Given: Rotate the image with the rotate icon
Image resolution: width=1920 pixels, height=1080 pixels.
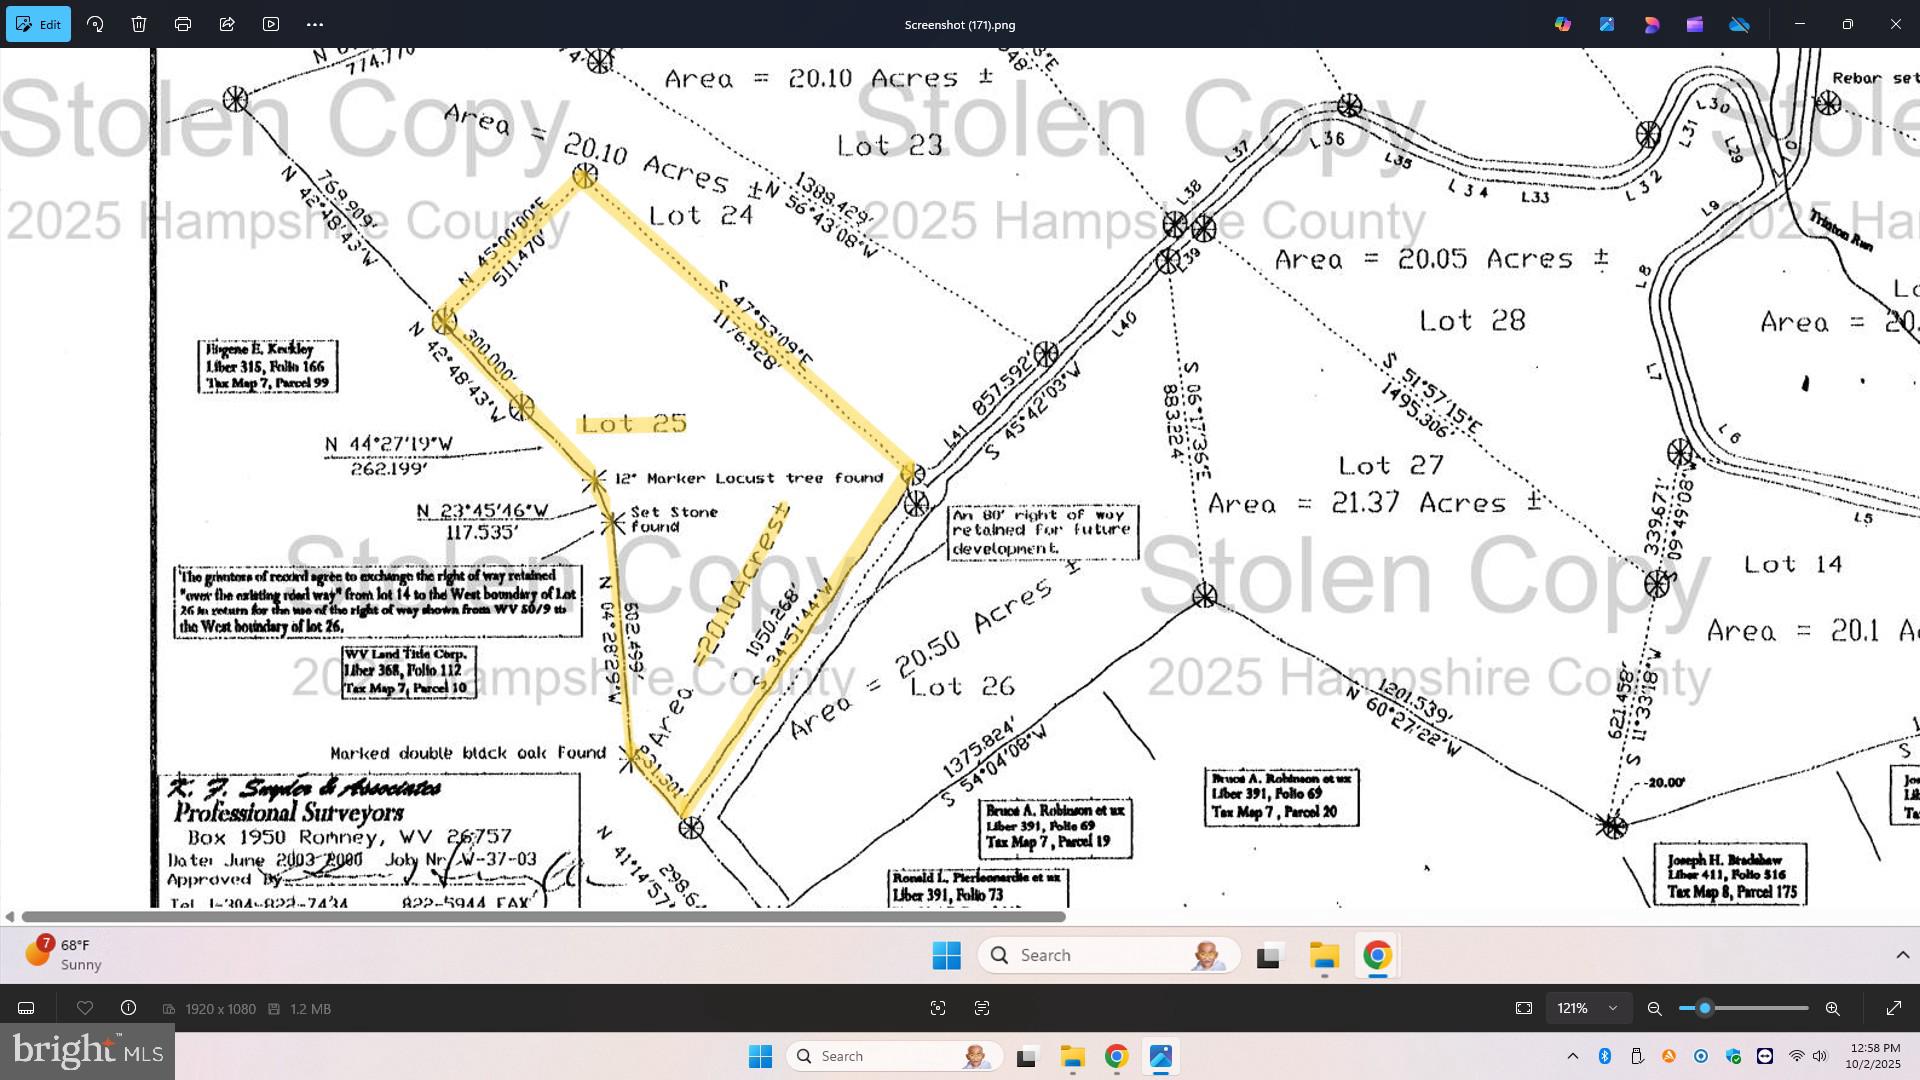Looking at the screenshot, I should click(96, 24).
